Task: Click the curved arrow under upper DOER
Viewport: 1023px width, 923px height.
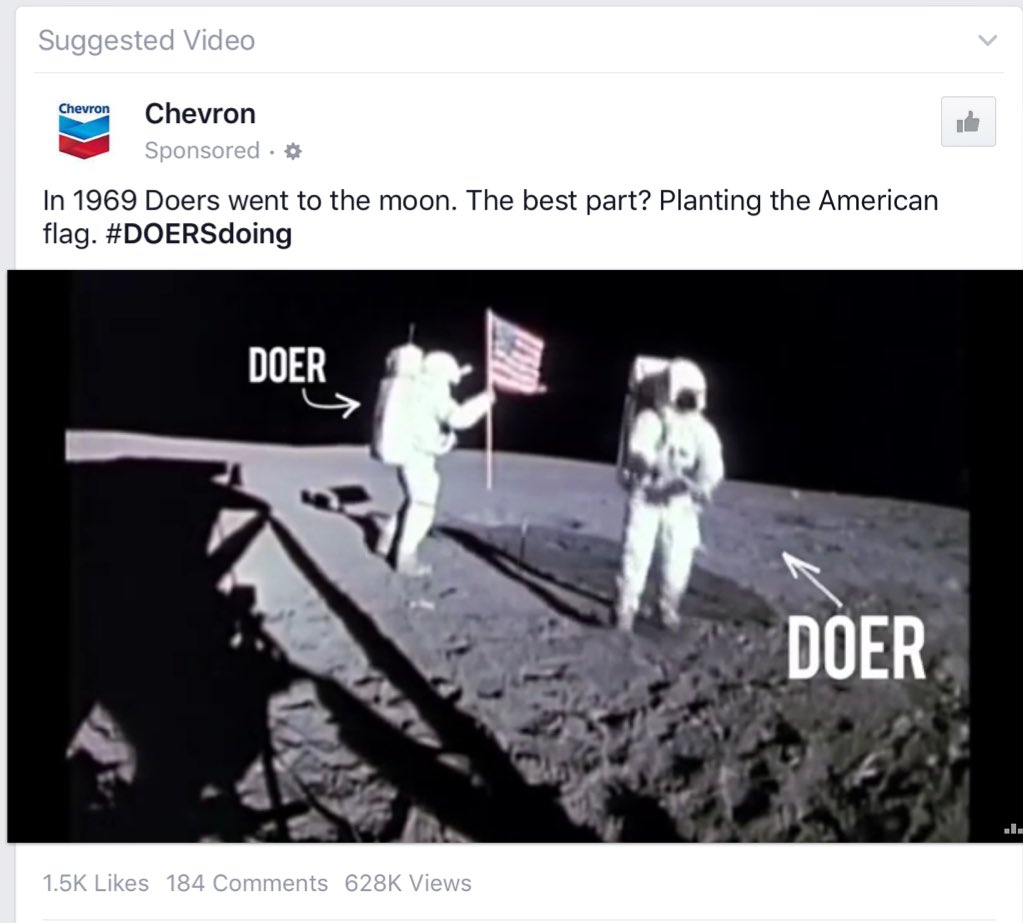Action: point(331,403)
